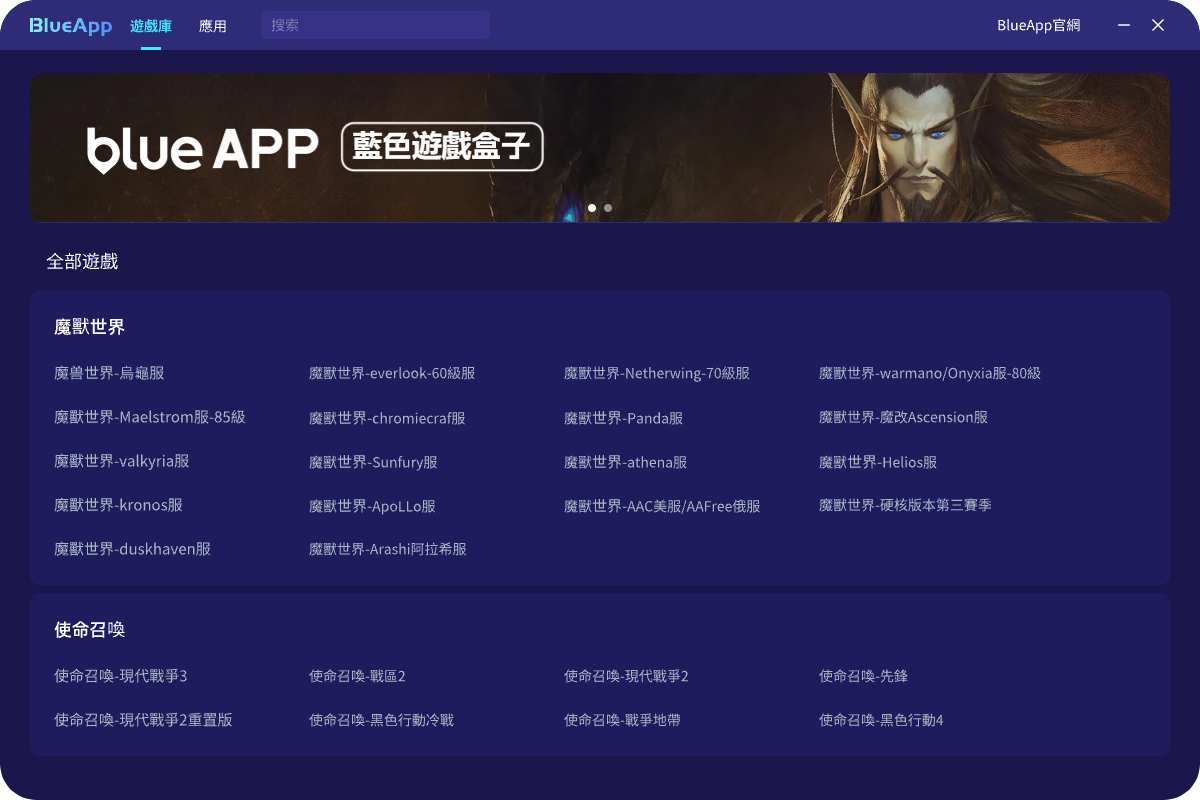Focus the 搜索 search field
Viewport: 1200px width, 800px height.
coord(375,25)
